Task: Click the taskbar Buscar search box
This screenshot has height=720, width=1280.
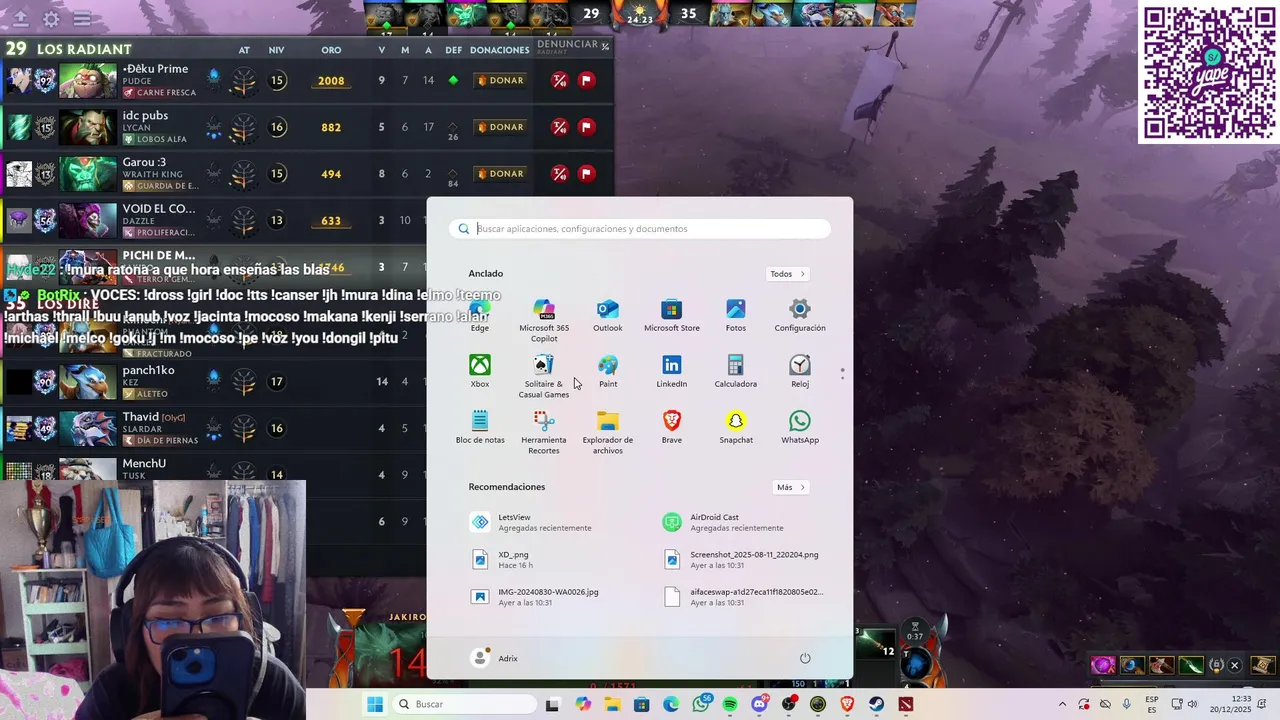Action: point(462,704)
